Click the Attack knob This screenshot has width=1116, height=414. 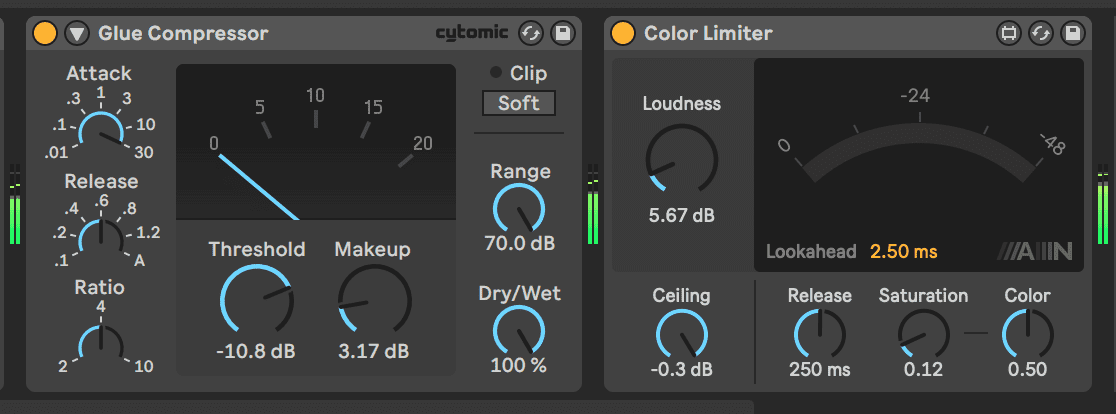click(101, 132)
